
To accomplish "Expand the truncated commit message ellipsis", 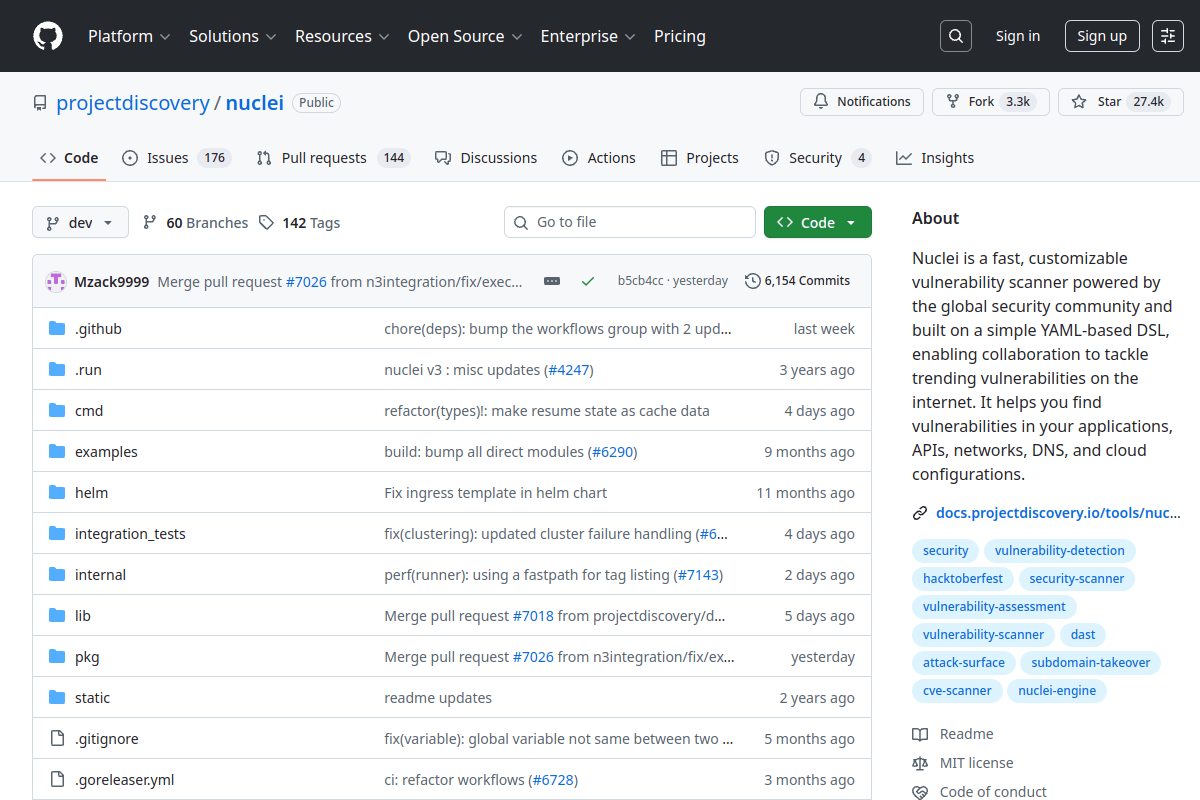I will [x=551, y=281].
